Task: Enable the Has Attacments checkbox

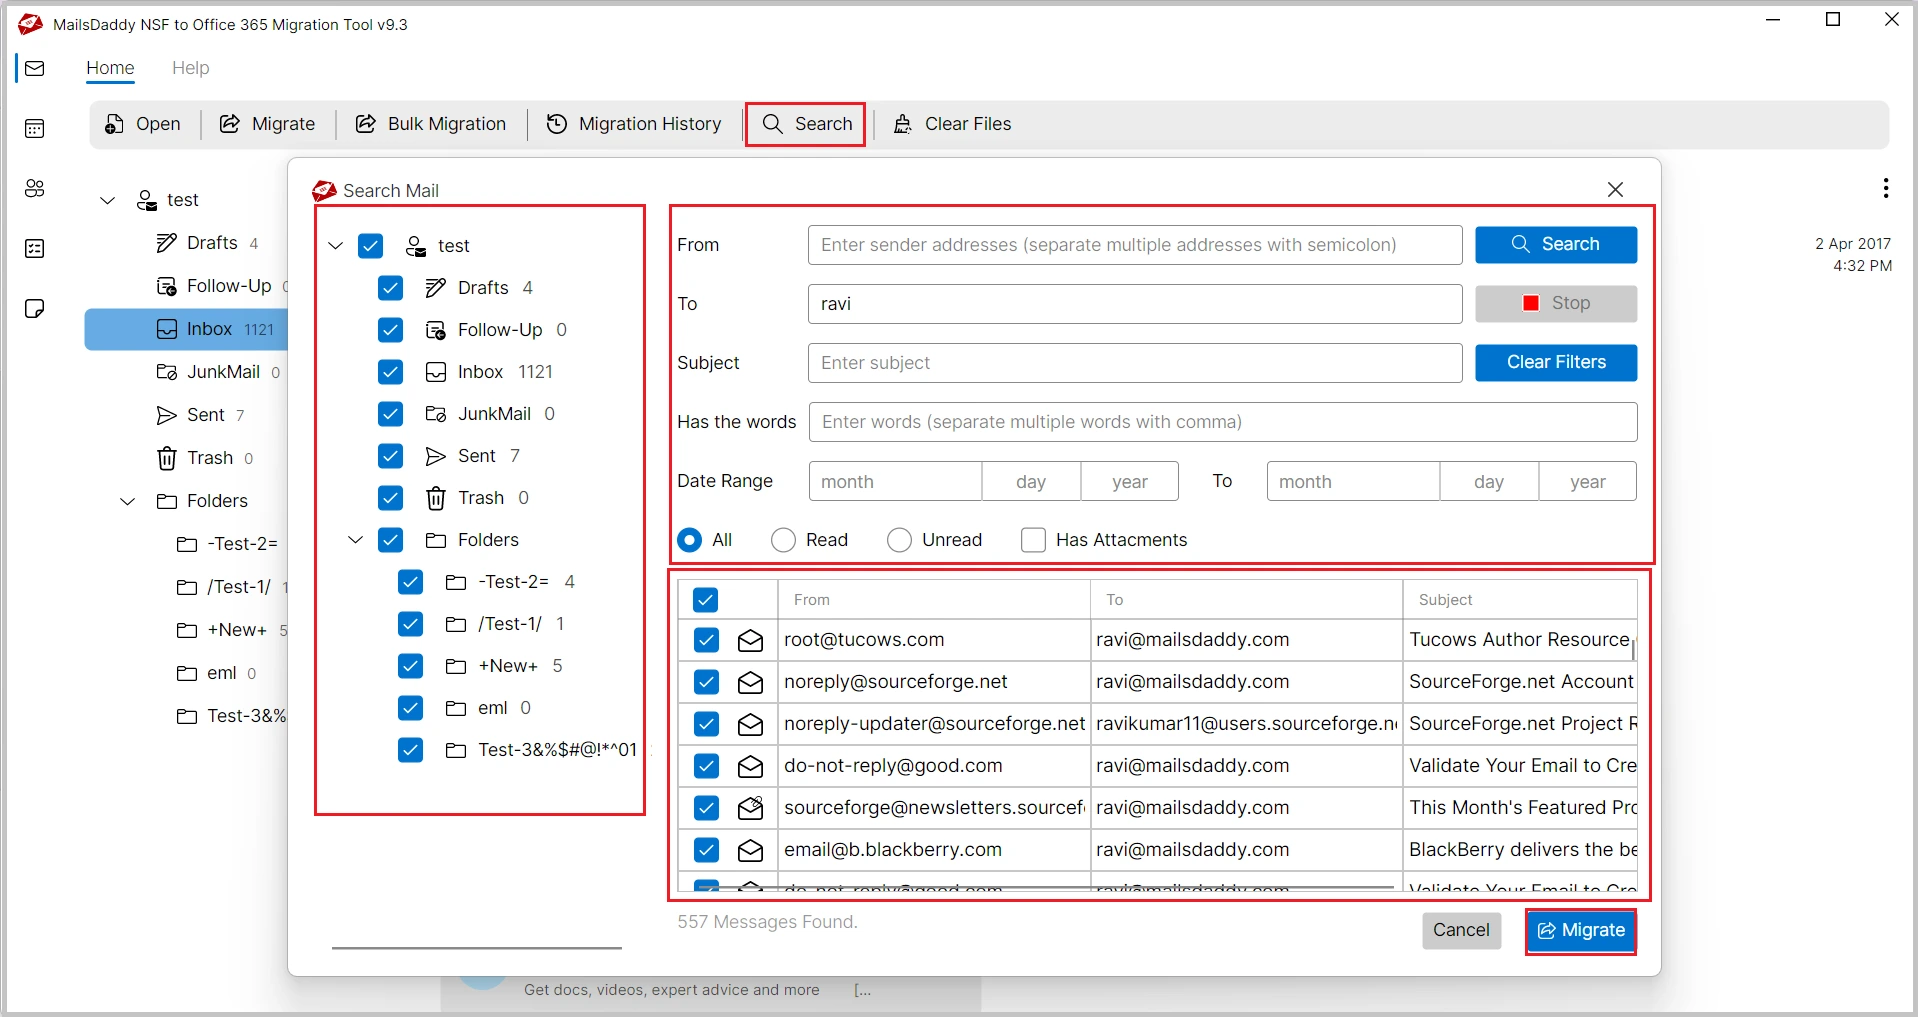Action: 1033,540
